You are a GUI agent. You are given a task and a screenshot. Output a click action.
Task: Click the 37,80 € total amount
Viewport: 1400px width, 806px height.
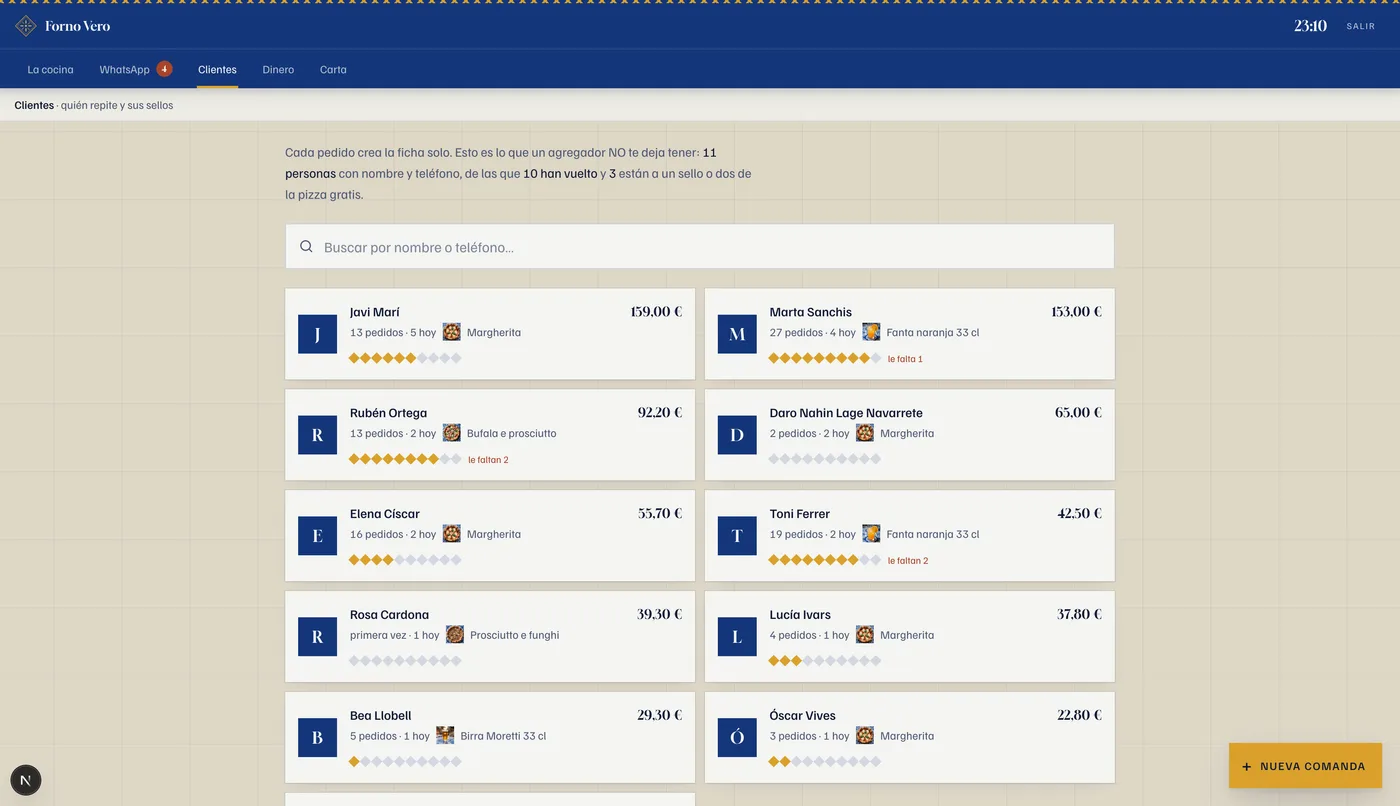click(1080, 615)
